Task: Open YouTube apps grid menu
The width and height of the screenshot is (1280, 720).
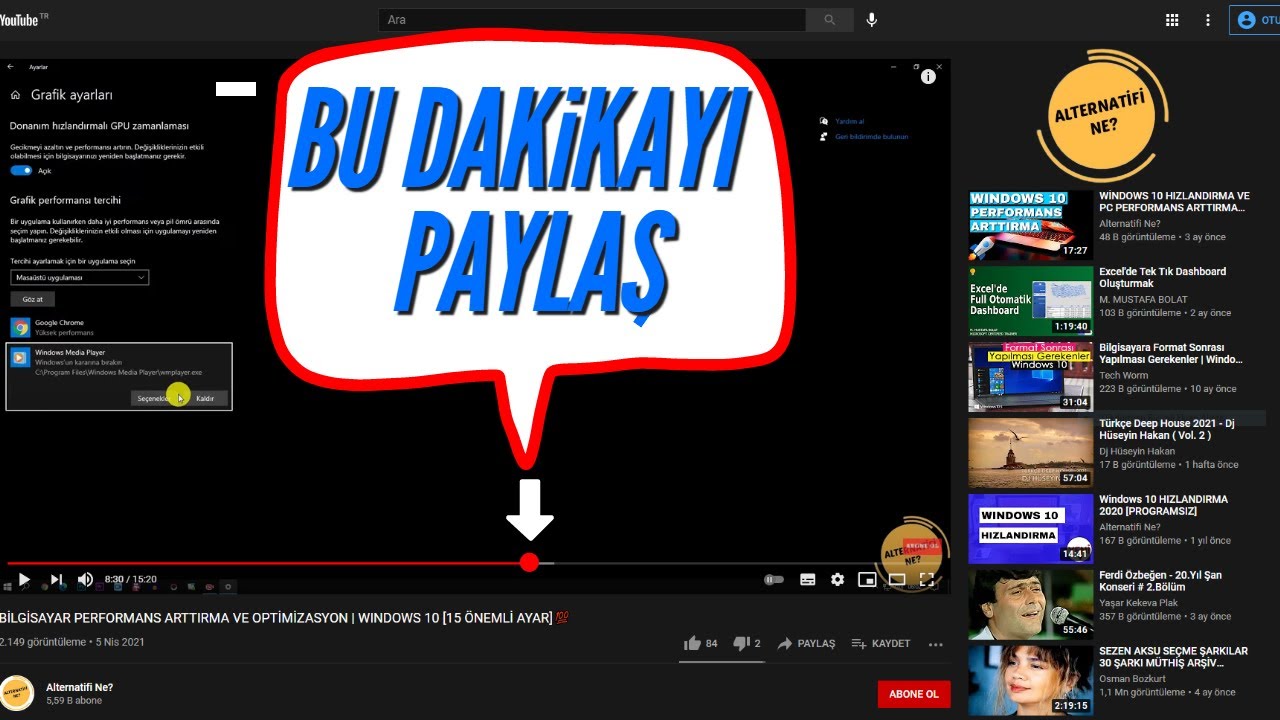Action: pyautogui.click(x=1173, y=20)
